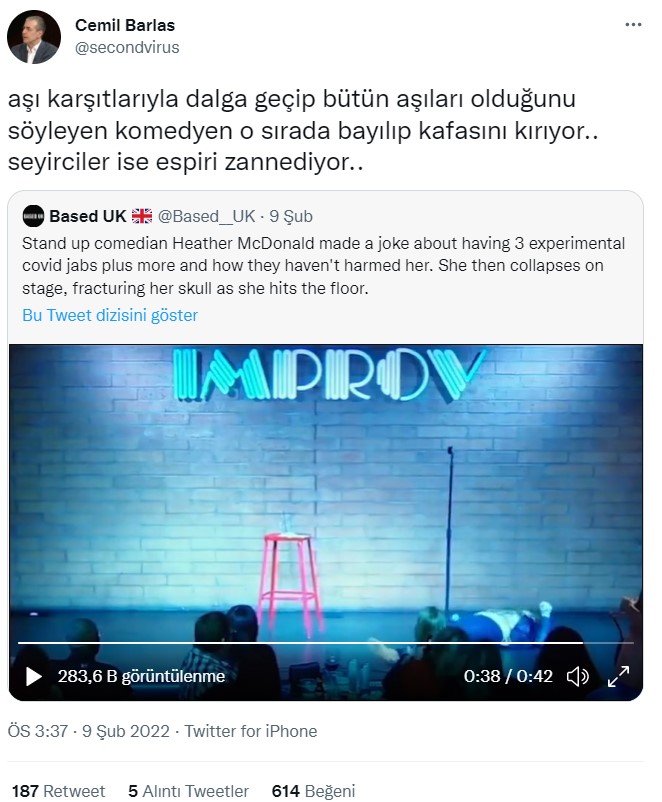Image resolution: width=662 pixels, height=802 pixels.
Task: Play the embedded video
Action: click(x=33, y=676)
